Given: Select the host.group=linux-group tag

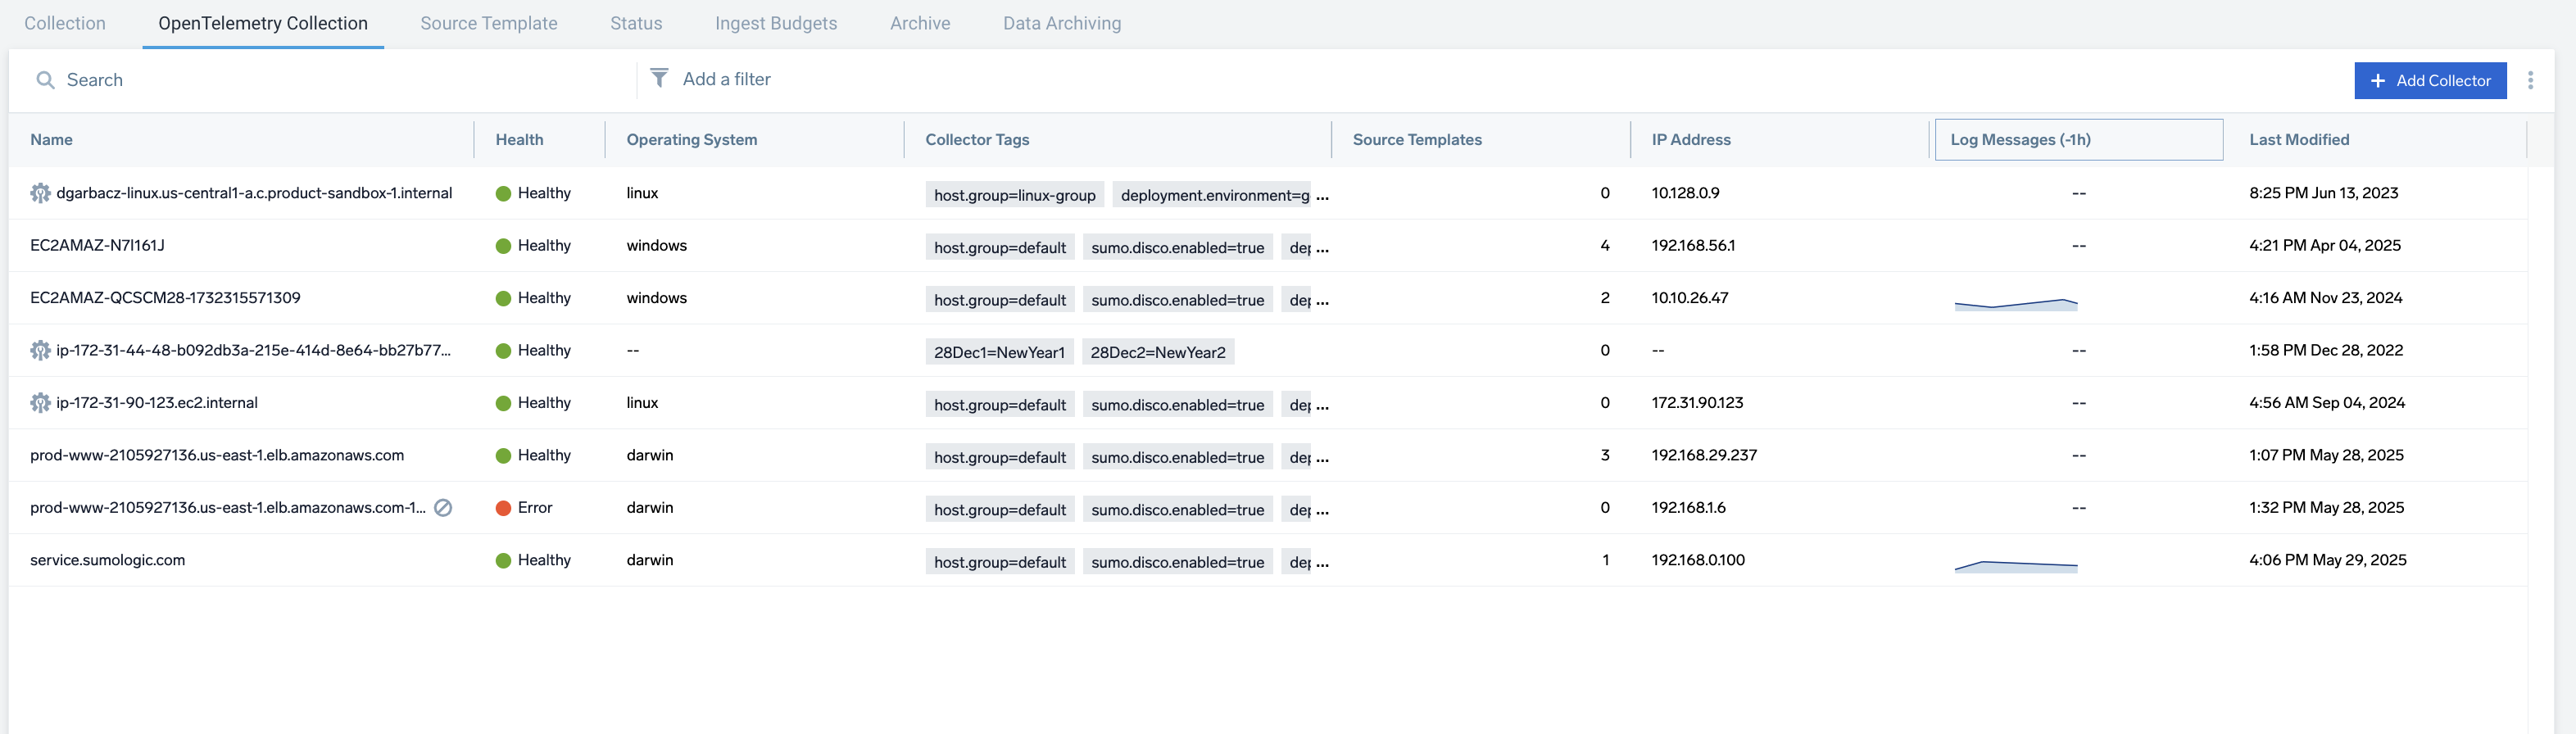Looking at the screenshot, I should tap(1014, 195).
